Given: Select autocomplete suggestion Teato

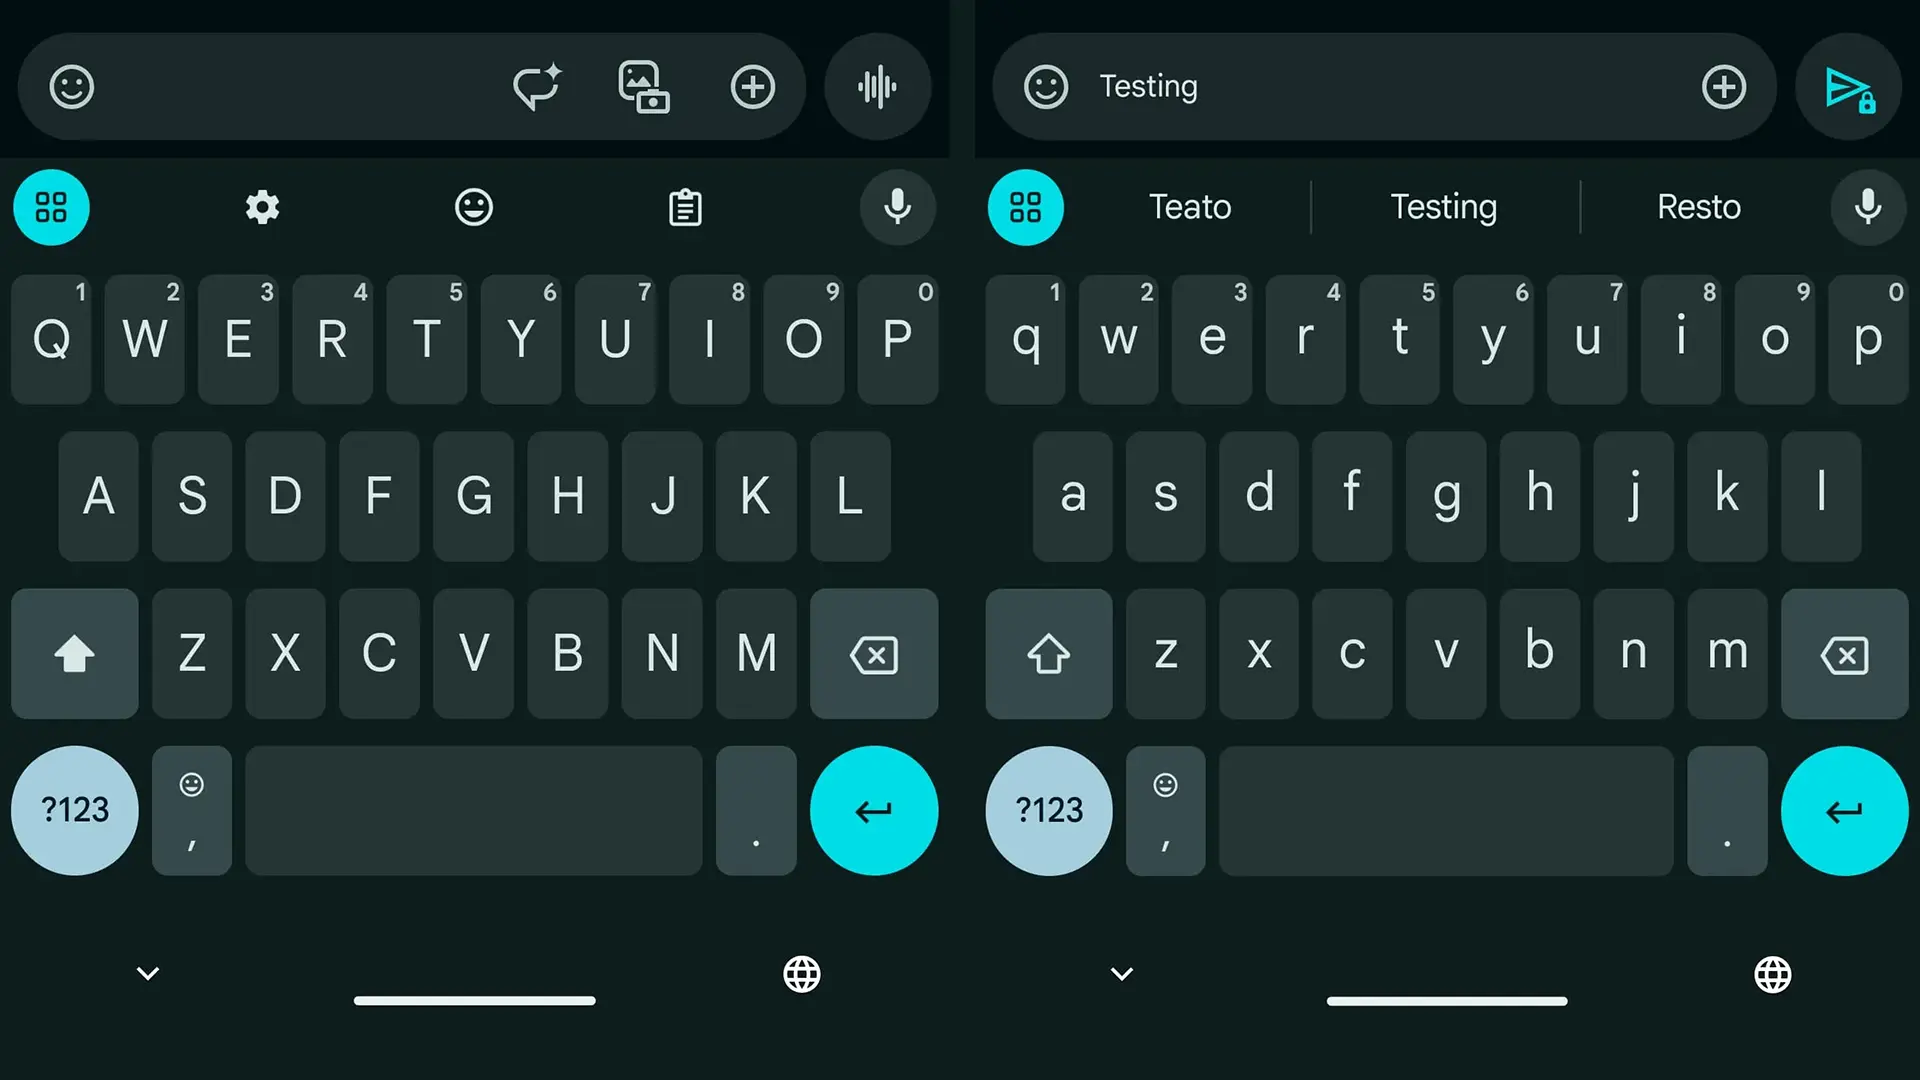Looking at the screenshot, I should tap(1188, 207).
